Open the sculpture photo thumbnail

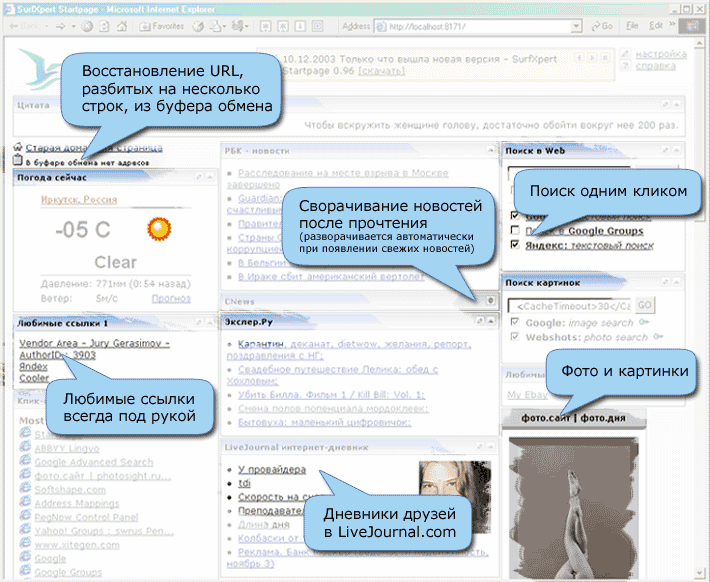(574, 507)
